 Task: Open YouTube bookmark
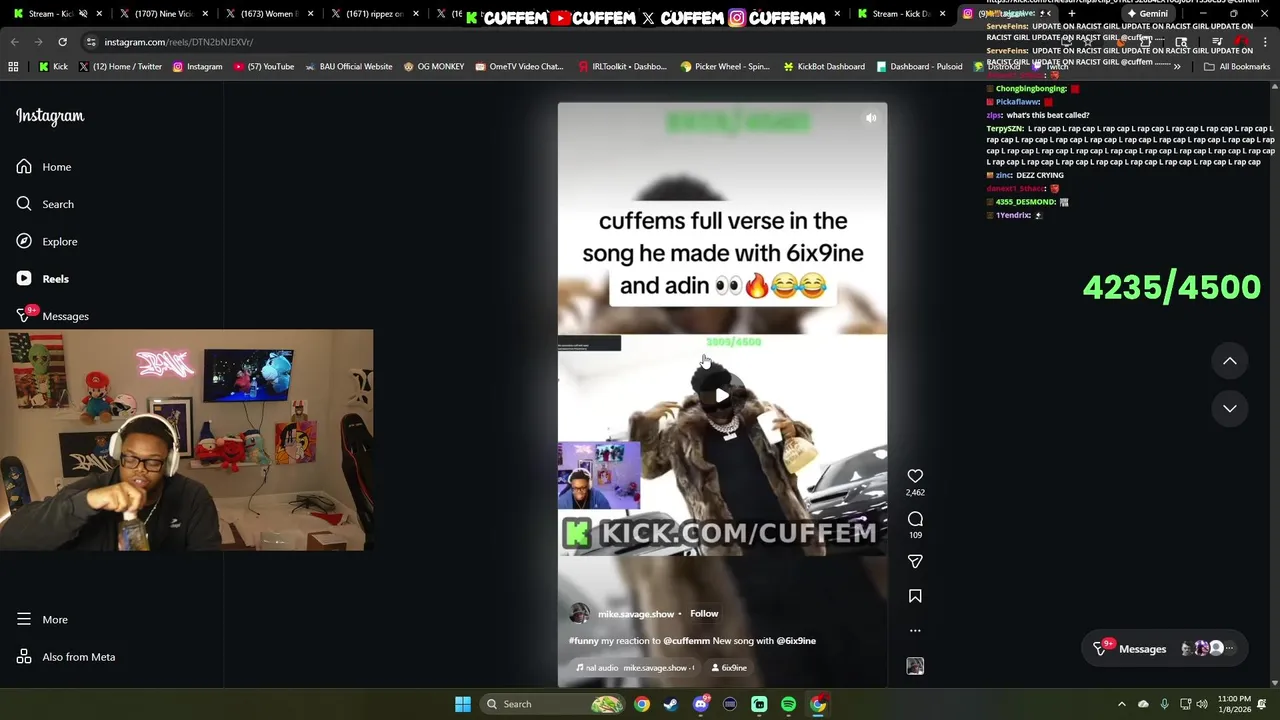[x=264, y=67]
